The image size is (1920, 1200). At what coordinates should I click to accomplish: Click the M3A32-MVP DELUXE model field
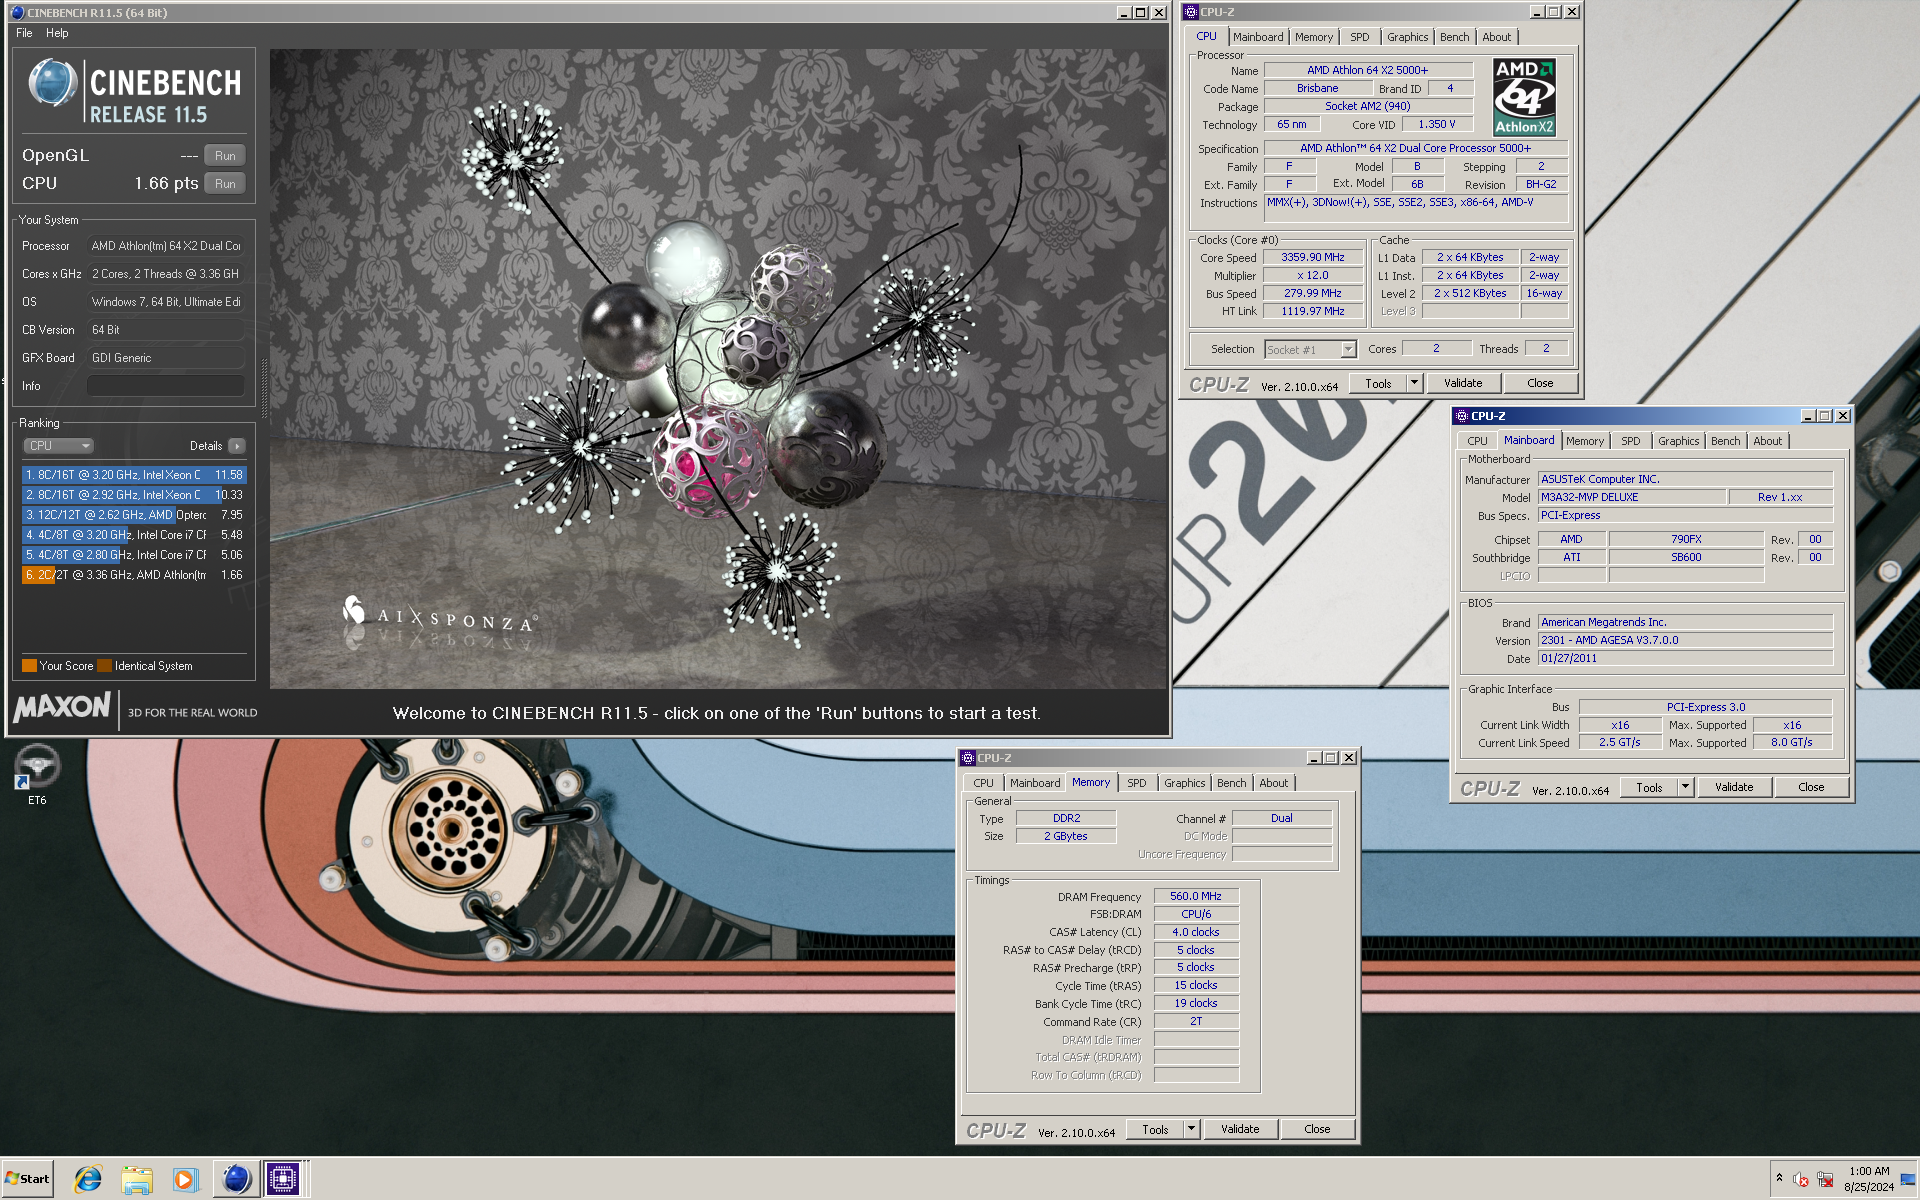click(1632, 497)
